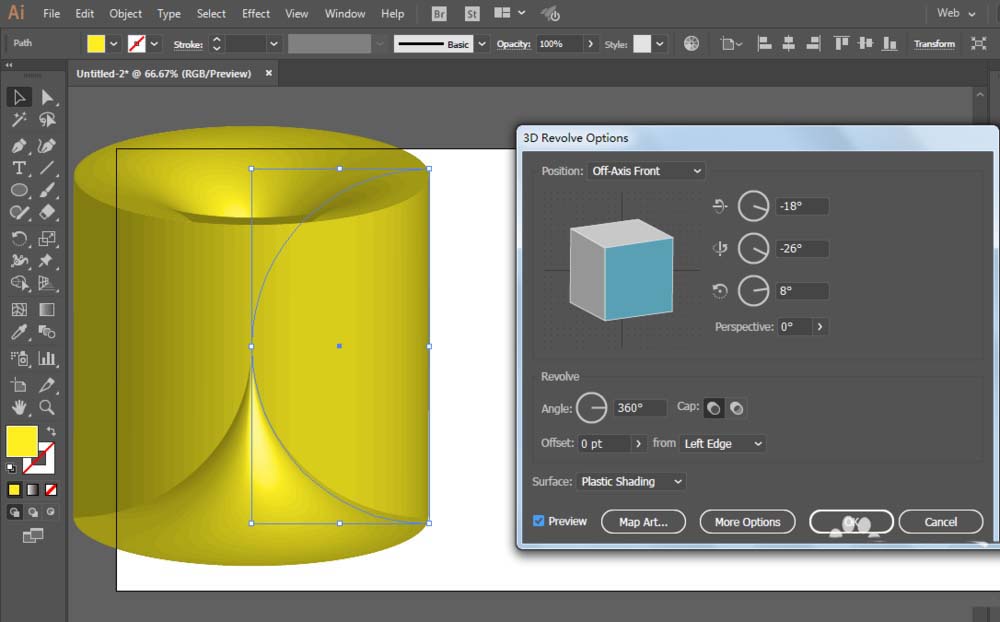The image size is (1000, 622).
Task: Select the Blend tool
Action: click(x=47, y=332)
